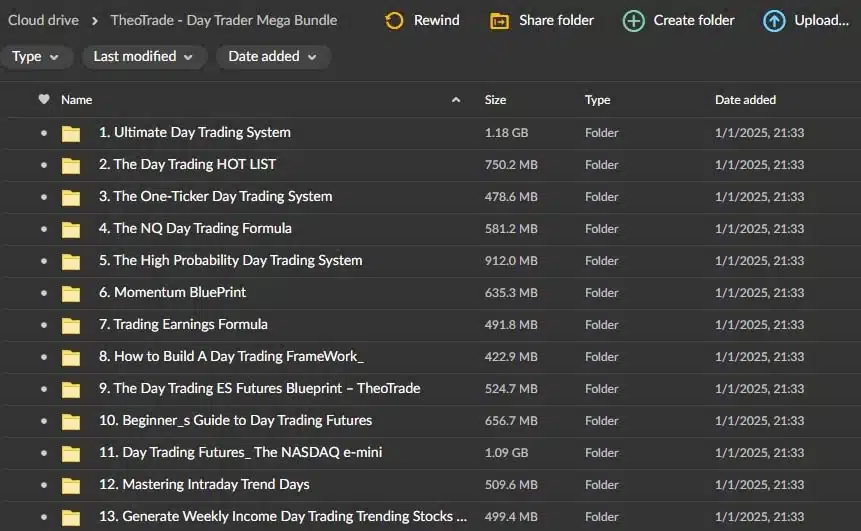Open folder 10. Beginner_s Guide to Day Trading Futures
Viewport: 861px width, 531px height.
point(235,420)
